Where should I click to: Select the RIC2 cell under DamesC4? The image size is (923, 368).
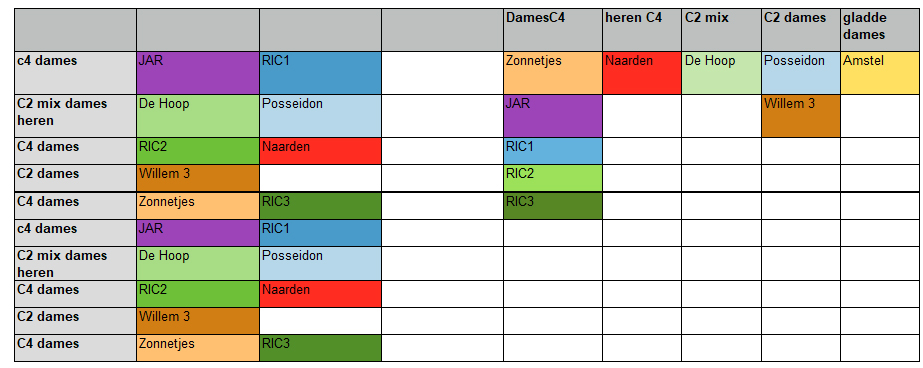pos(553,178)
